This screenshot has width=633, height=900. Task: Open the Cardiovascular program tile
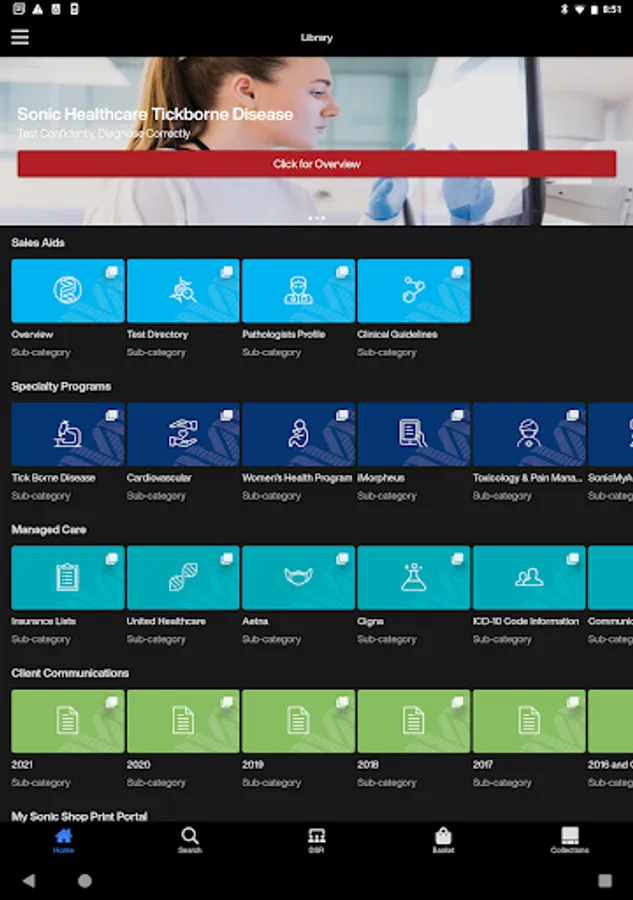pos(183,434)
